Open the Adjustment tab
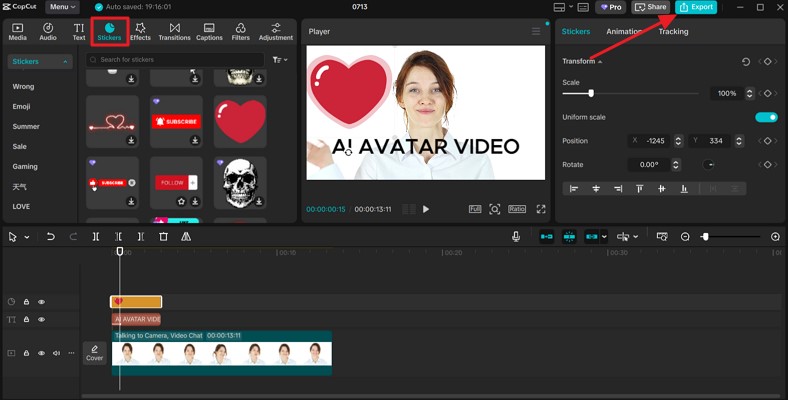Viewport: 788px width, 400px height. [x=276, y=32]
